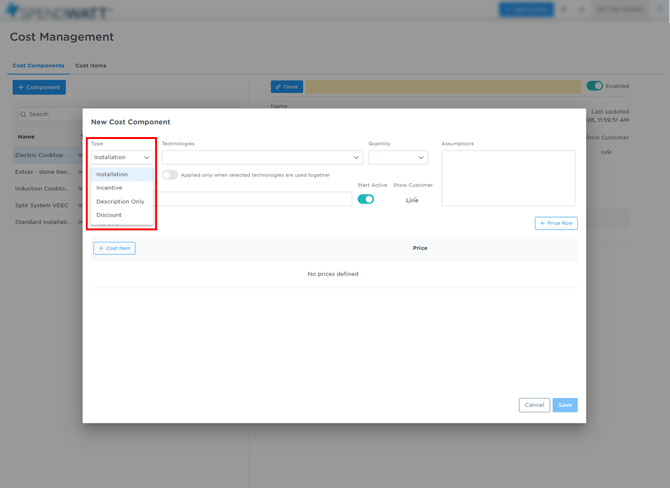Screen dimensions: 670x488
Task: Toggle the Enabled switch in background panel
Action: (x=594, y=86)
